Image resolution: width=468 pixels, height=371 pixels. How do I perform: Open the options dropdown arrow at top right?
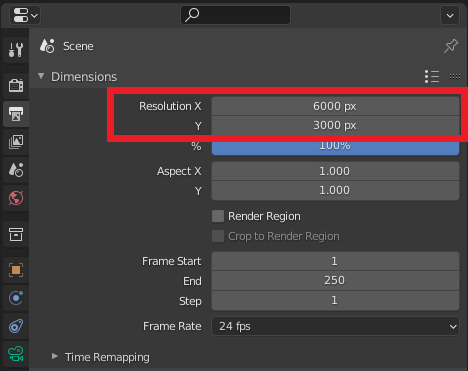(450, 15)
